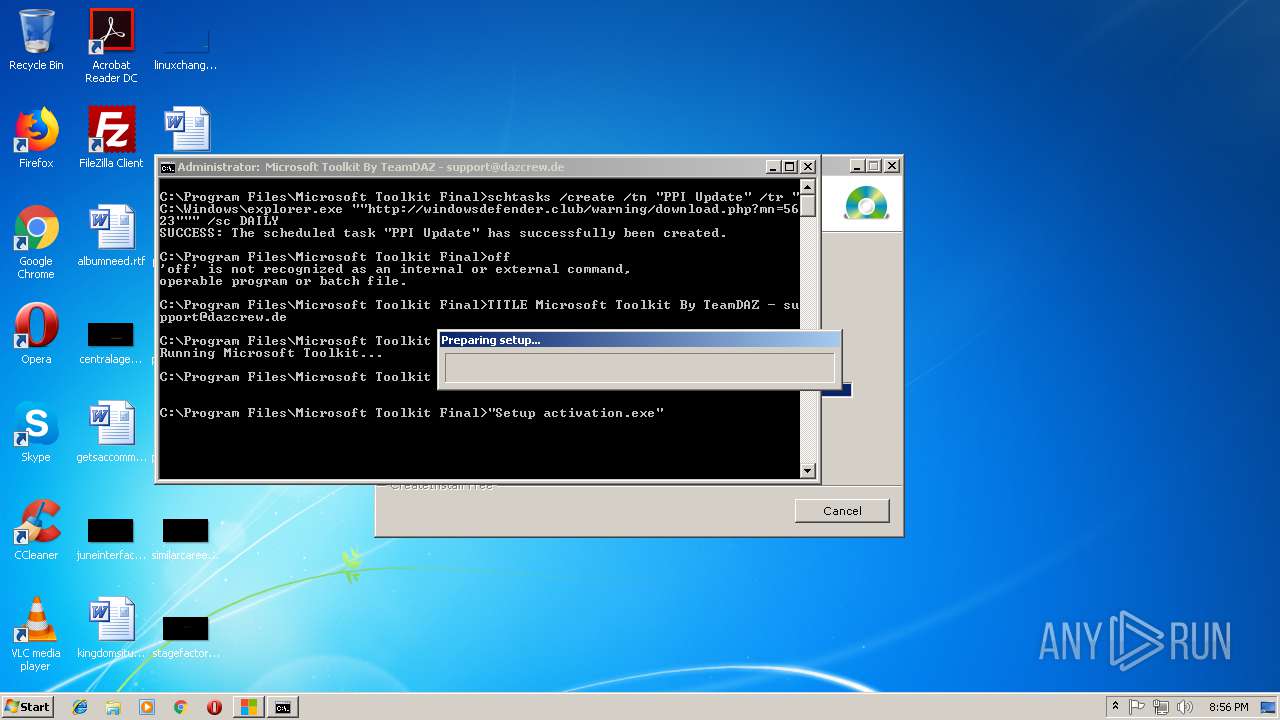Open the albumneed.rtf document
The width and height of the screenshot is (1280, 720).
click(x=111, y=236)
